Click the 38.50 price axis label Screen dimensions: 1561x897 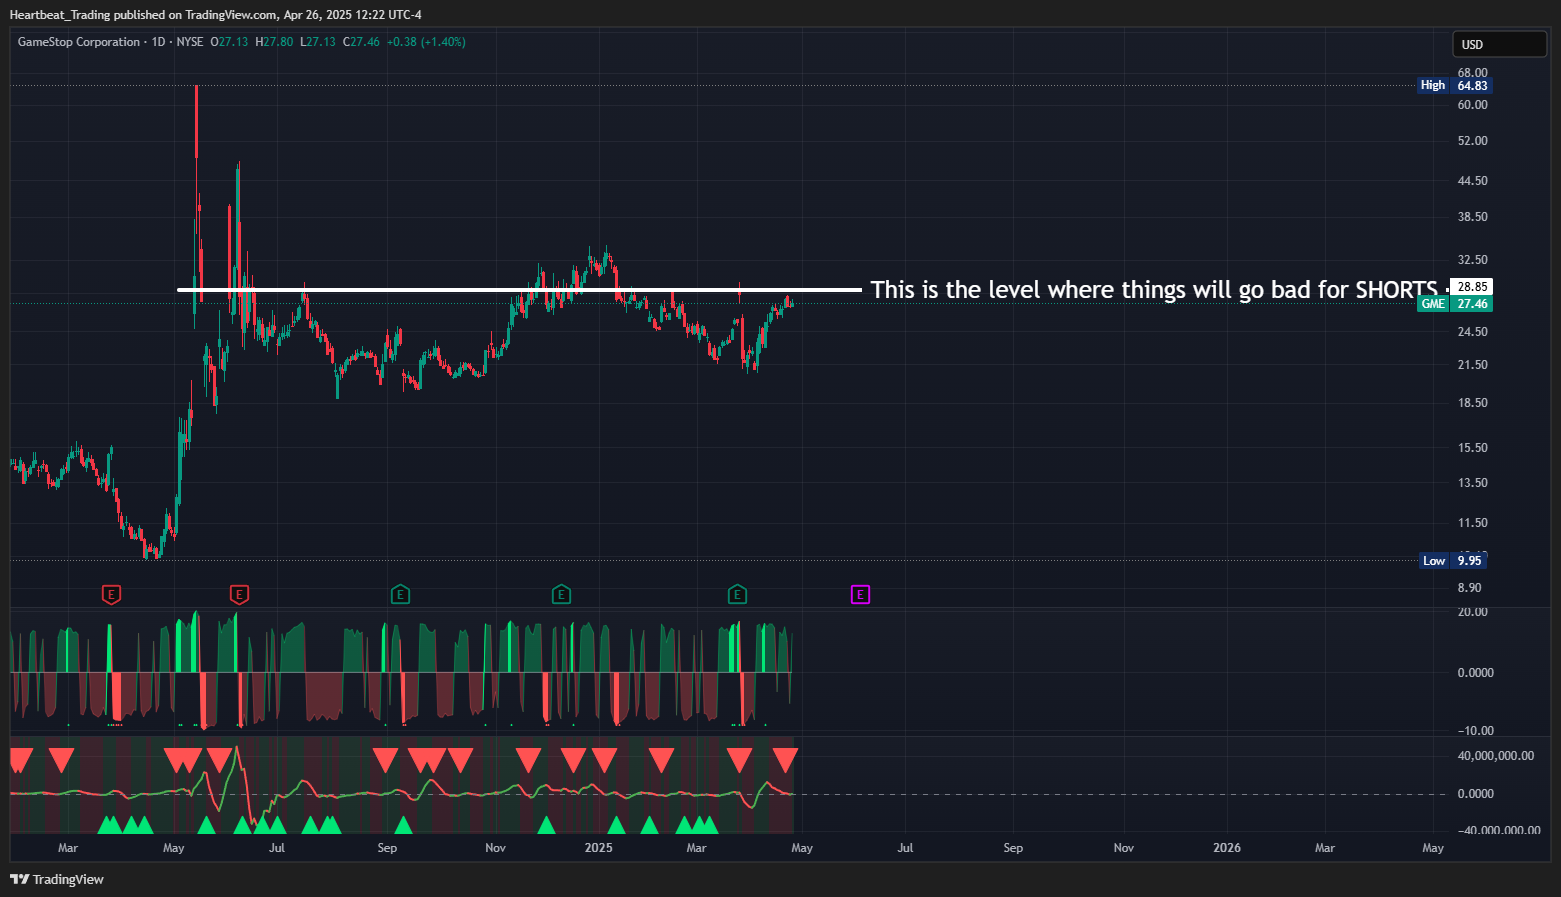pyautogui.click(x=1472, y=217)
